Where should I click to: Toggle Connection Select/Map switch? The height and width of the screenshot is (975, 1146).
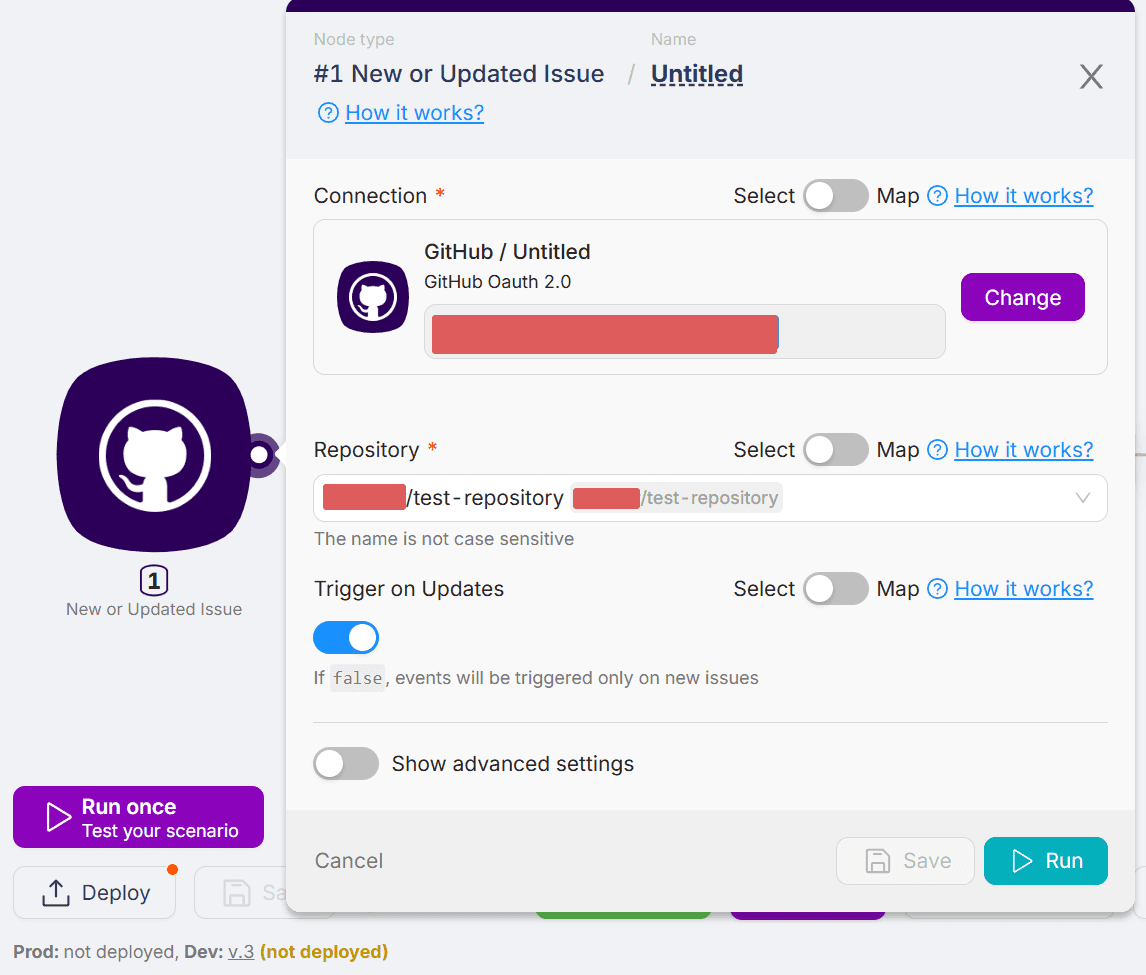836,196
